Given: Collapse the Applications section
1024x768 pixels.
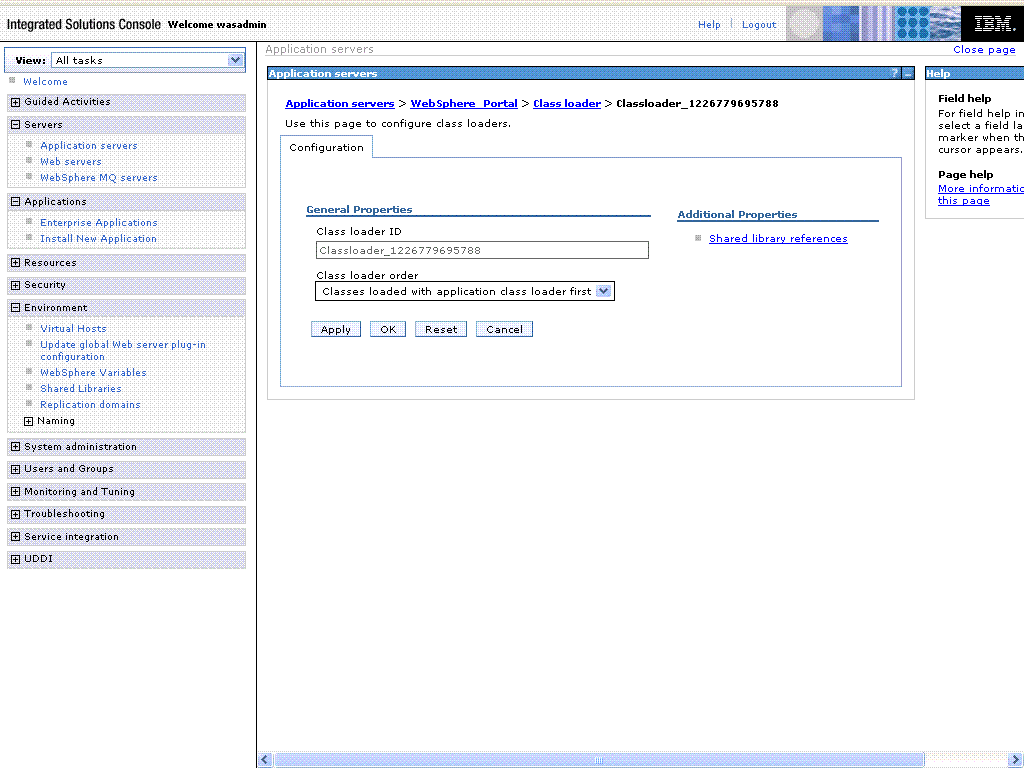Looking at the screenshot, I should 16,202.
